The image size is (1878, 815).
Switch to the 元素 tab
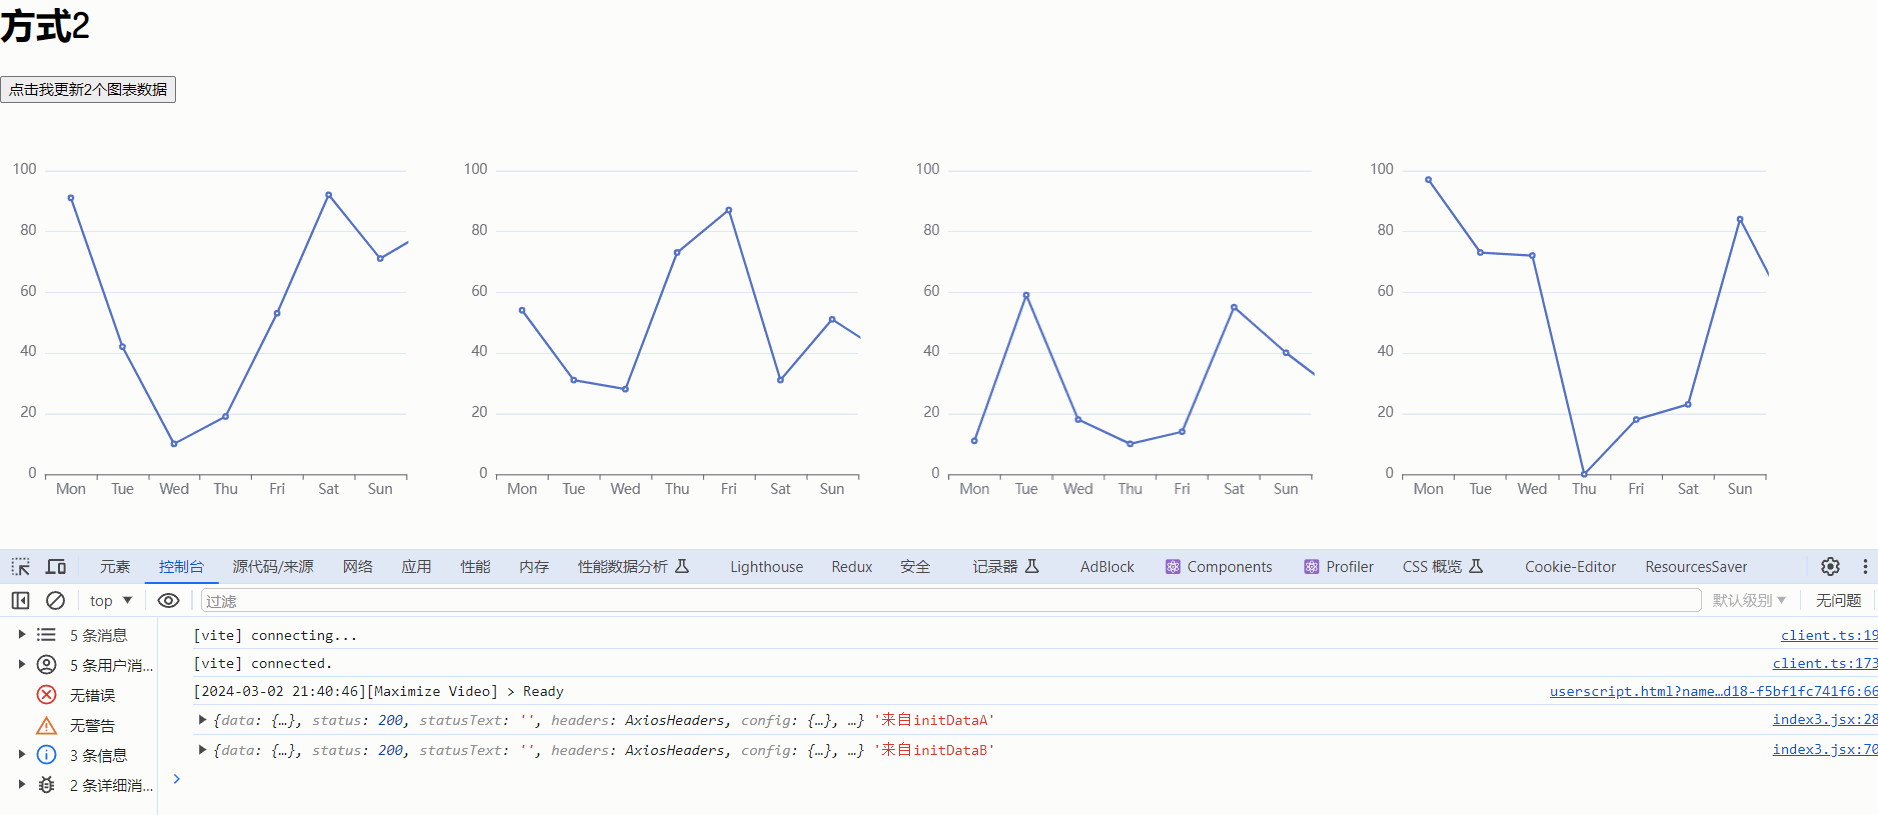tap(115, 567)
